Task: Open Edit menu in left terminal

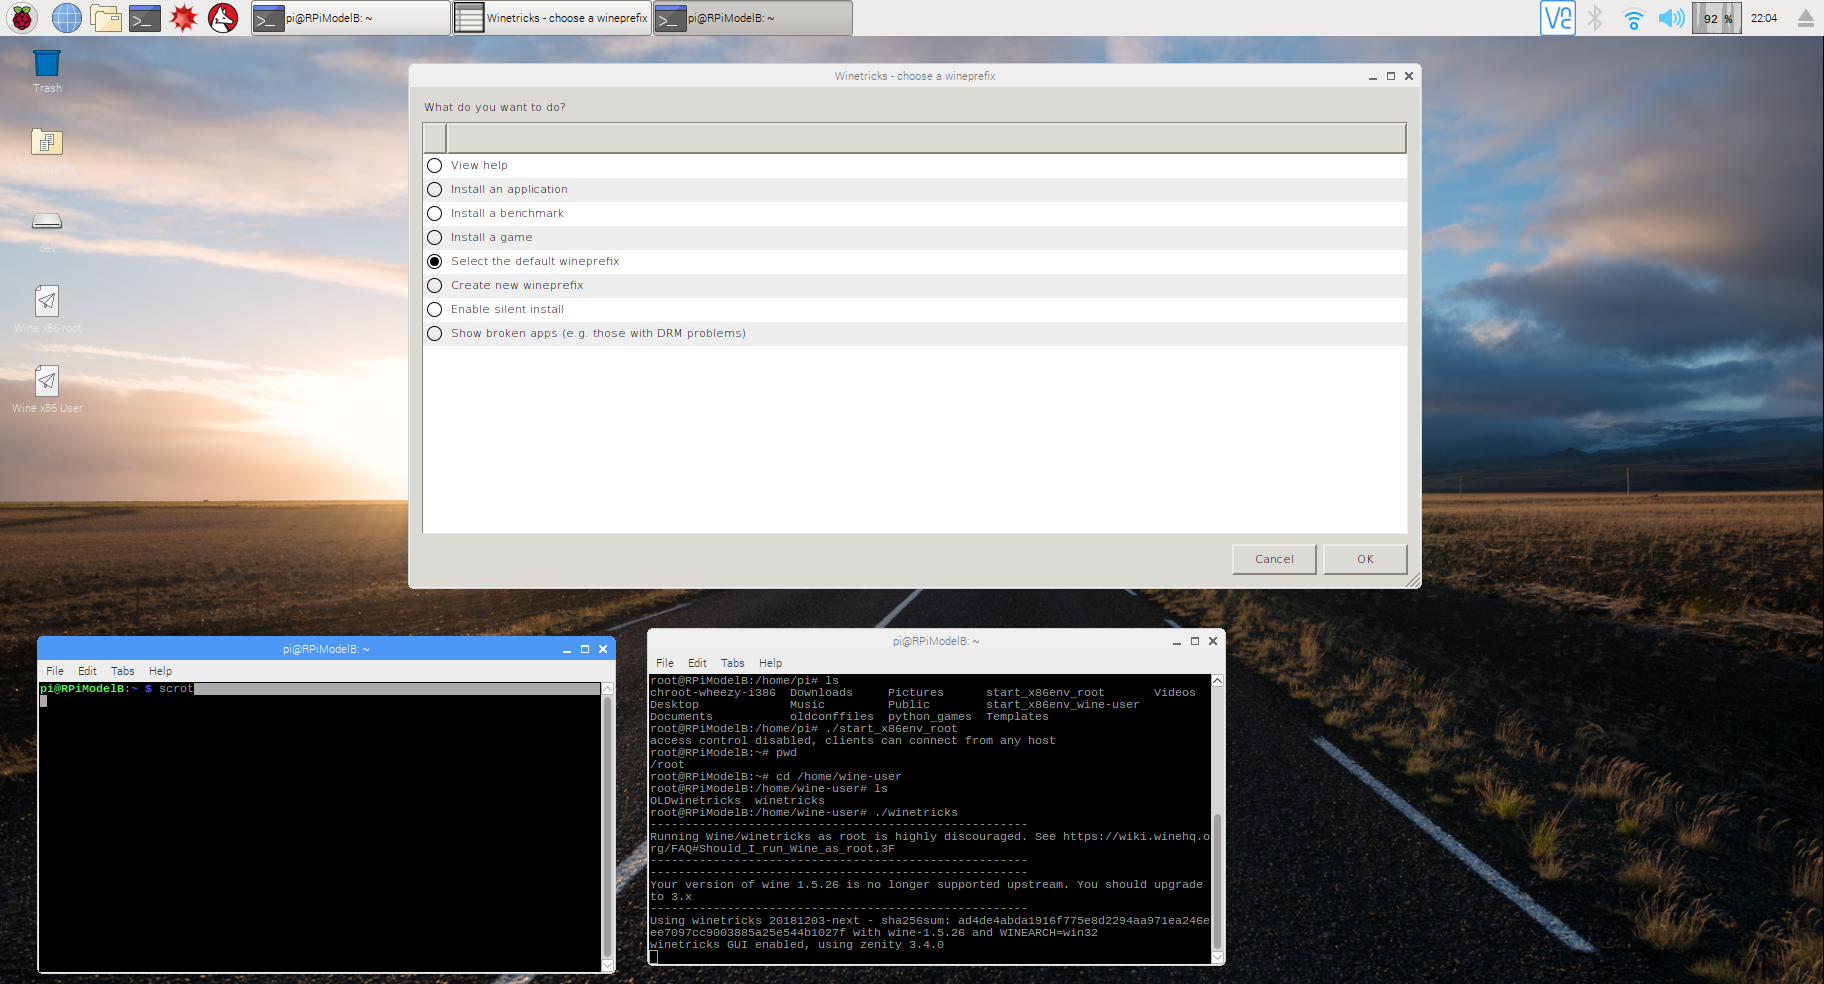Action: pos(87,671)
